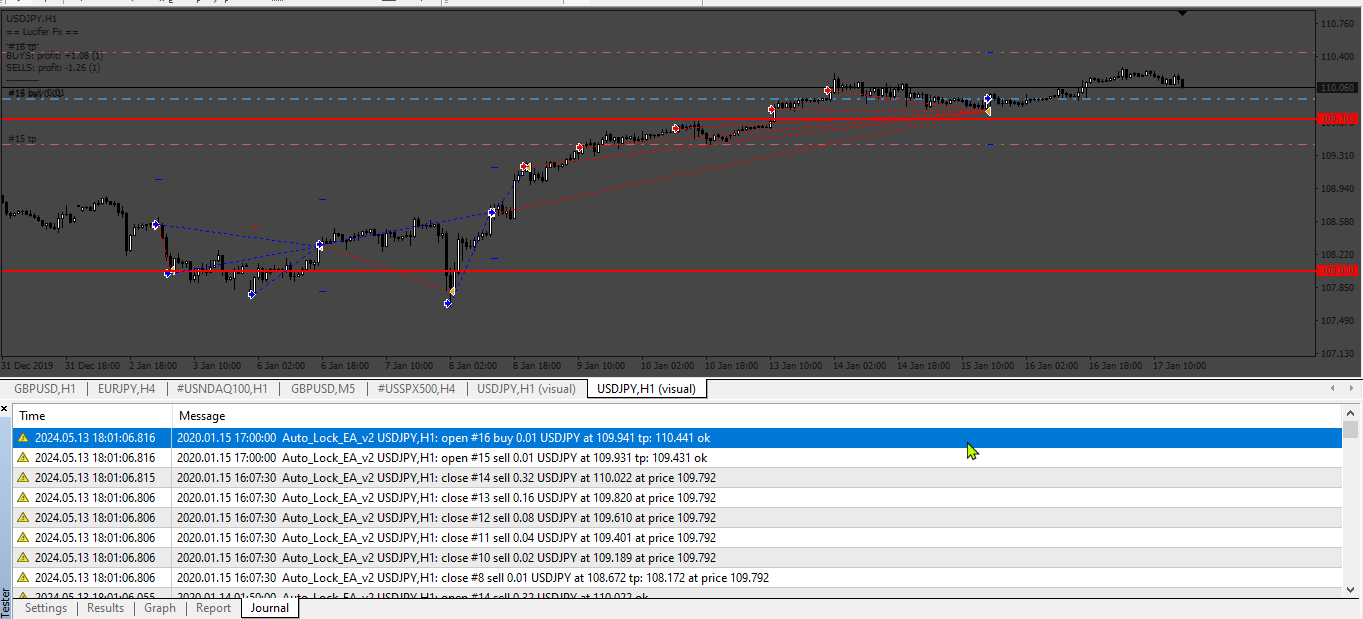Image resolution: width=1363 pixels, height=619 pixels.
Task: Click the 110.050 current price label on the scale
Action: click(x=1337, y=88)
